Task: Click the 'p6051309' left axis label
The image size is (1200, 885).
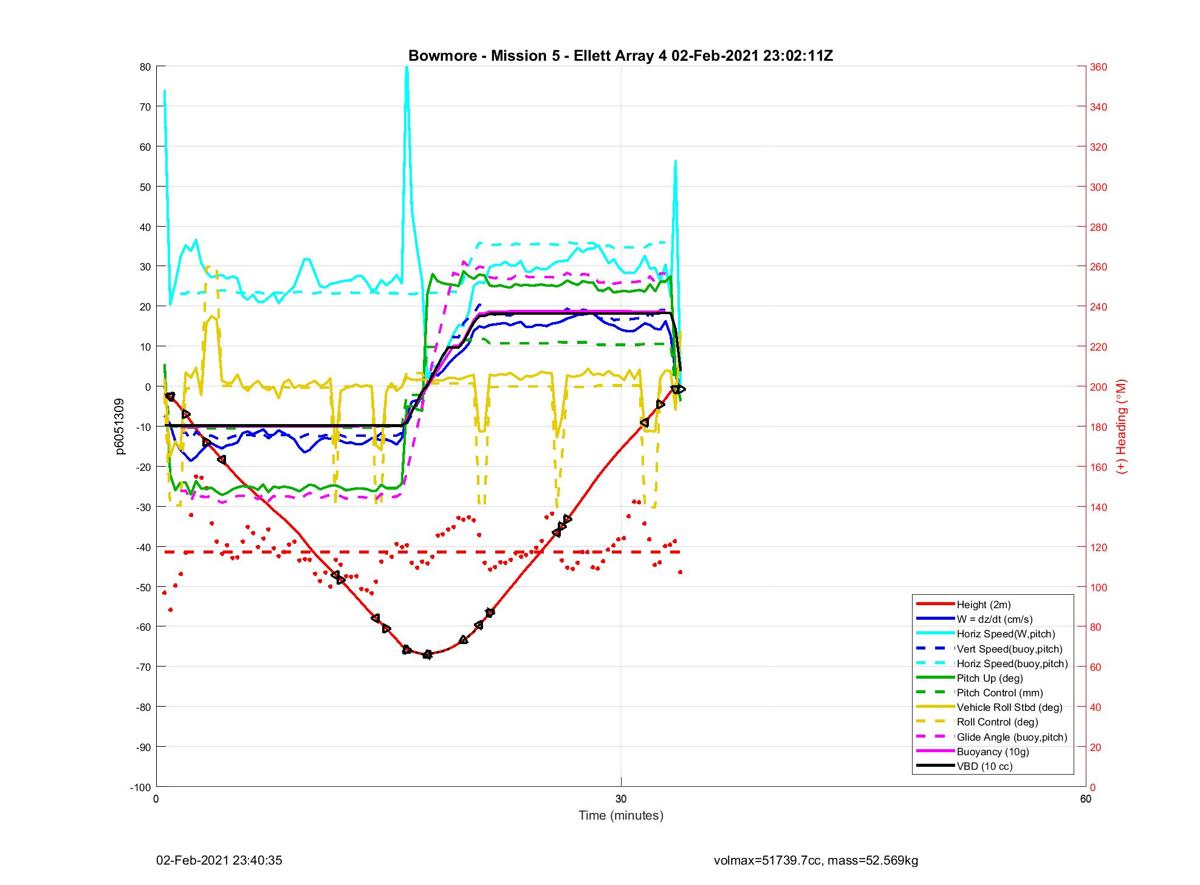Action: pos(119,426)
